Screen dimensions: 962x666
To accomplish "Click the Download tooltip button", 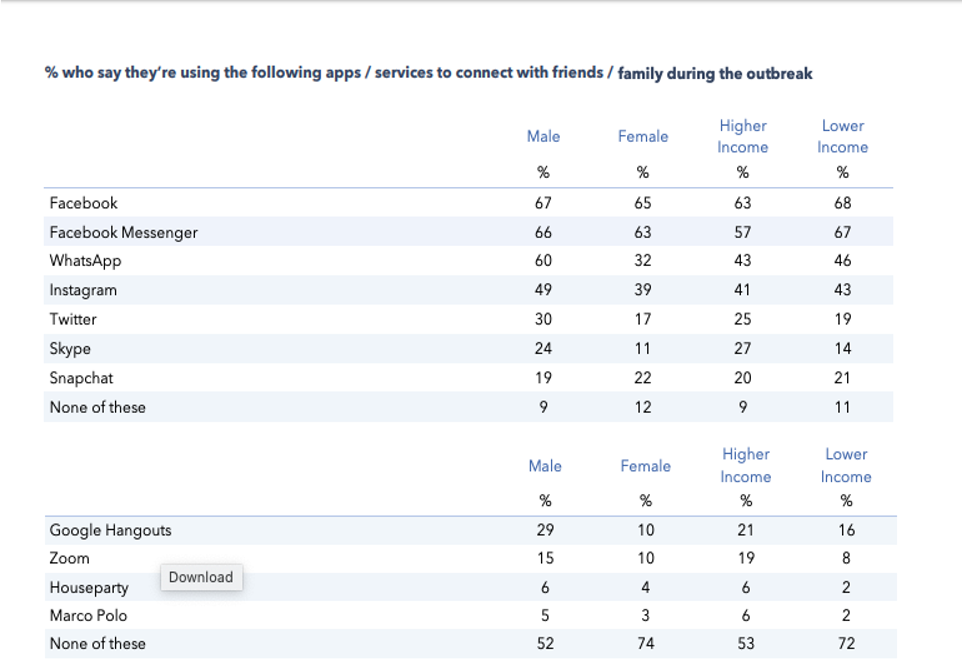I will [201, 577].
